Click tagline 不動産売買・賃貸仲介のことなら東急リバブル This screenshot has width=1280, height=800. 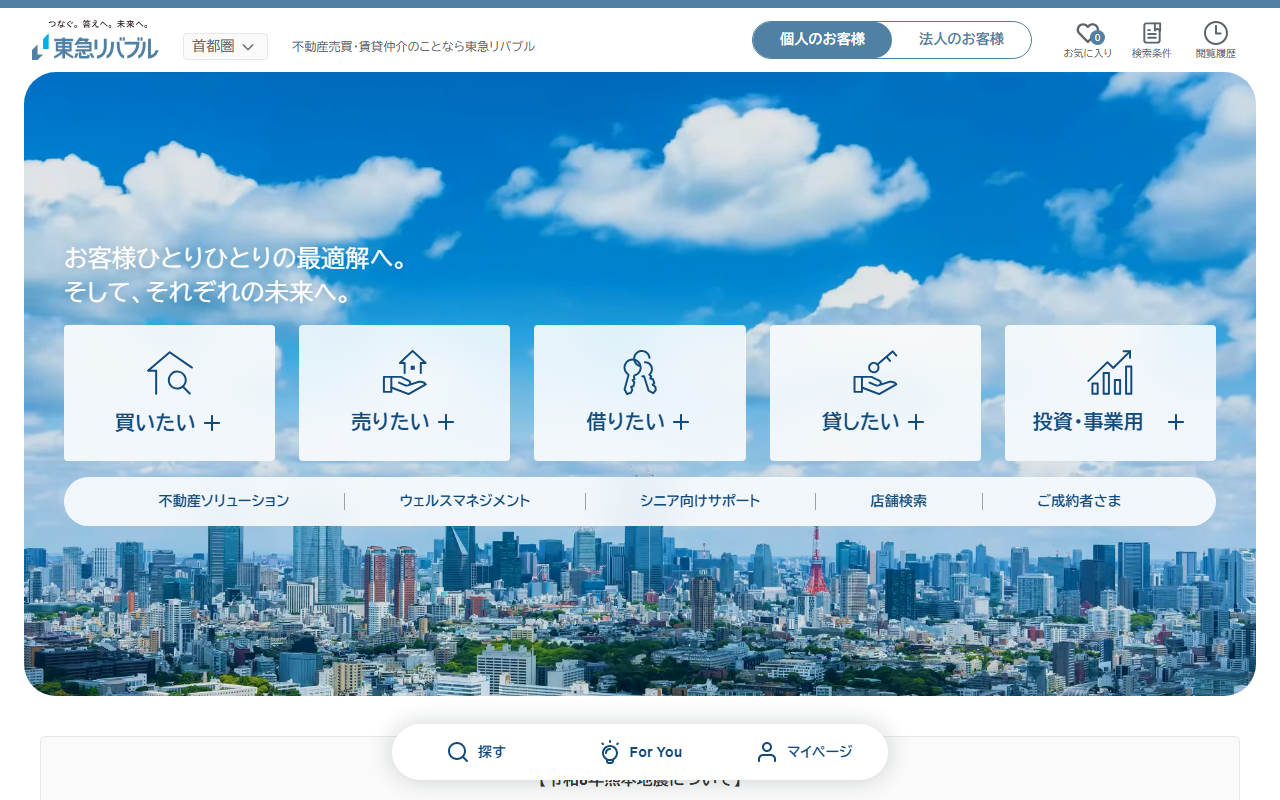413,46
